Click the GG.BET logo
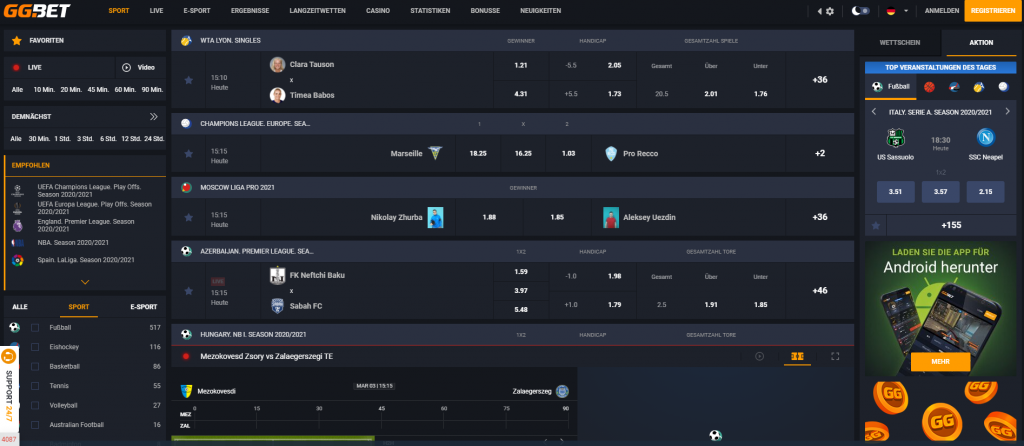This screenshot has width=1024, height=446. [37, 11]
